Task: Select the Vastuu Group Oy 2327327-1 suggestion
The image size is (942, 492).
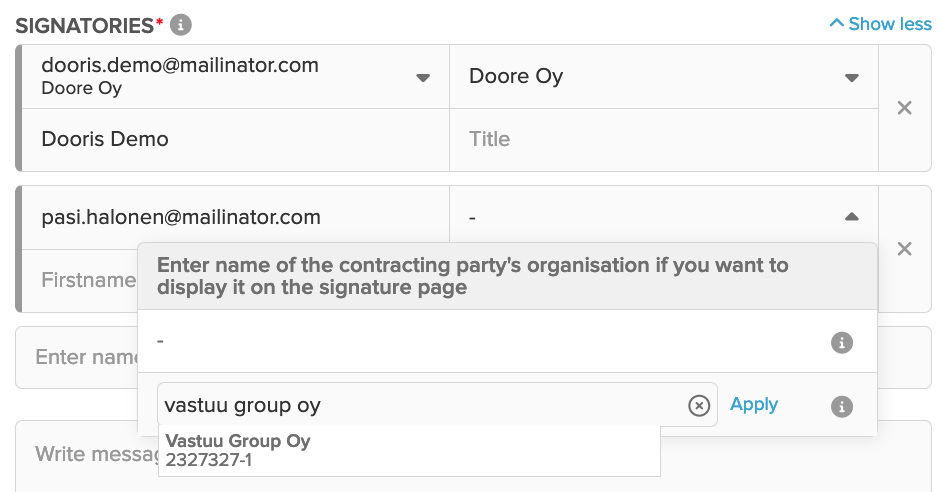Action: click(x=409, y=451)
